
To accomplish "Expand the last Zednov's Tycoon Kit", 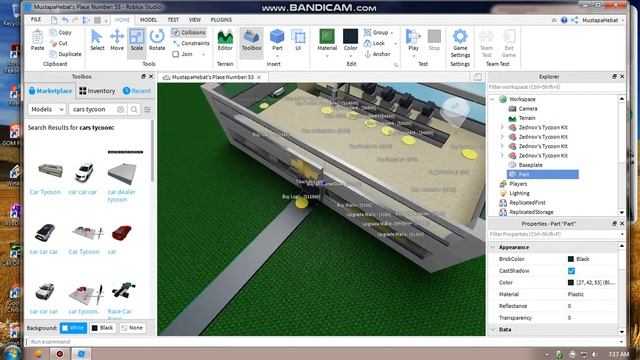I will point(502,156).
